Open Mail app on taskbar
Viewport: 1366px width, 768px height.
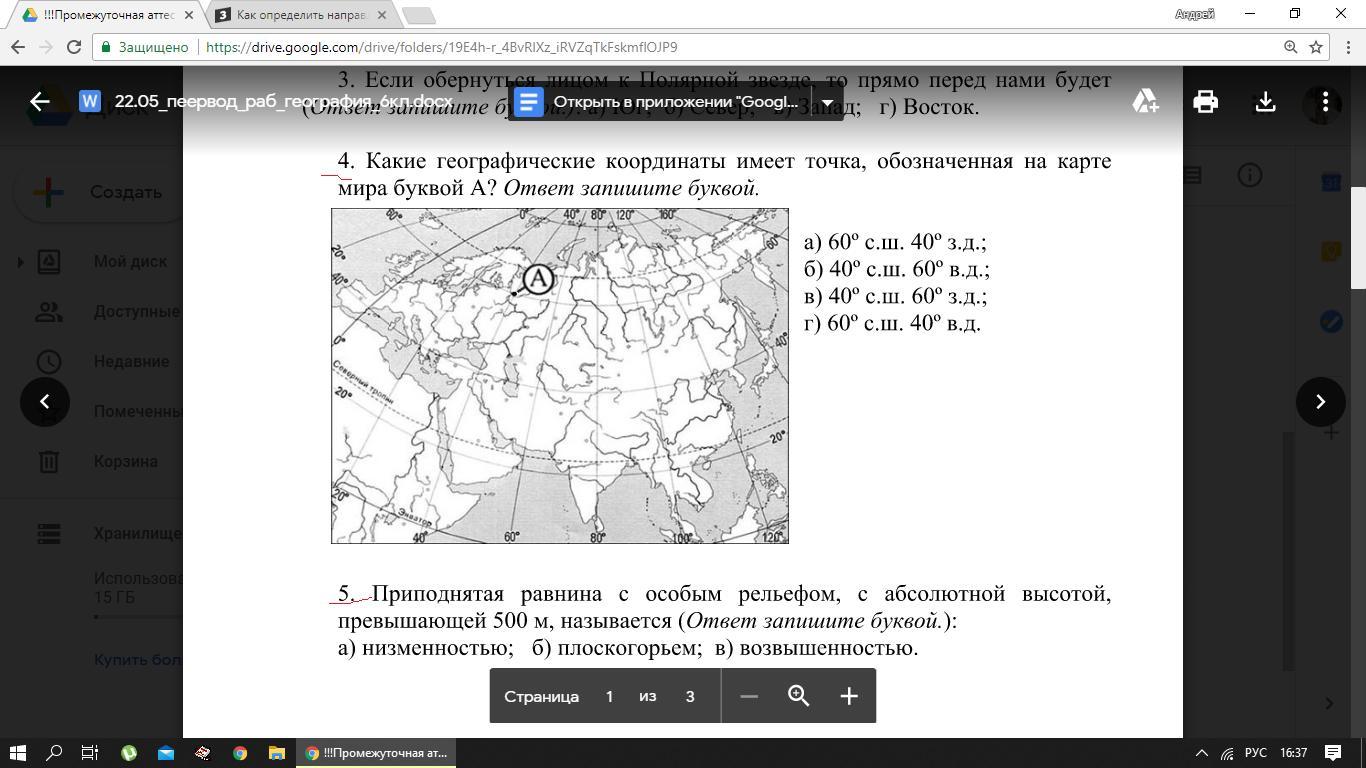(x=165, y=753)
